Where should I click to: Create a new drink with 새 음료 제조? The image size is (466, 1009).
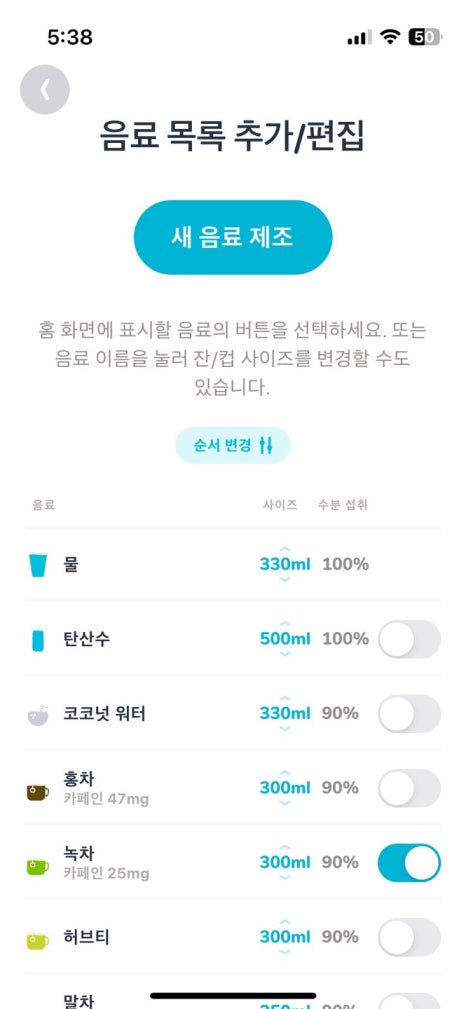[x=233, y=237]
